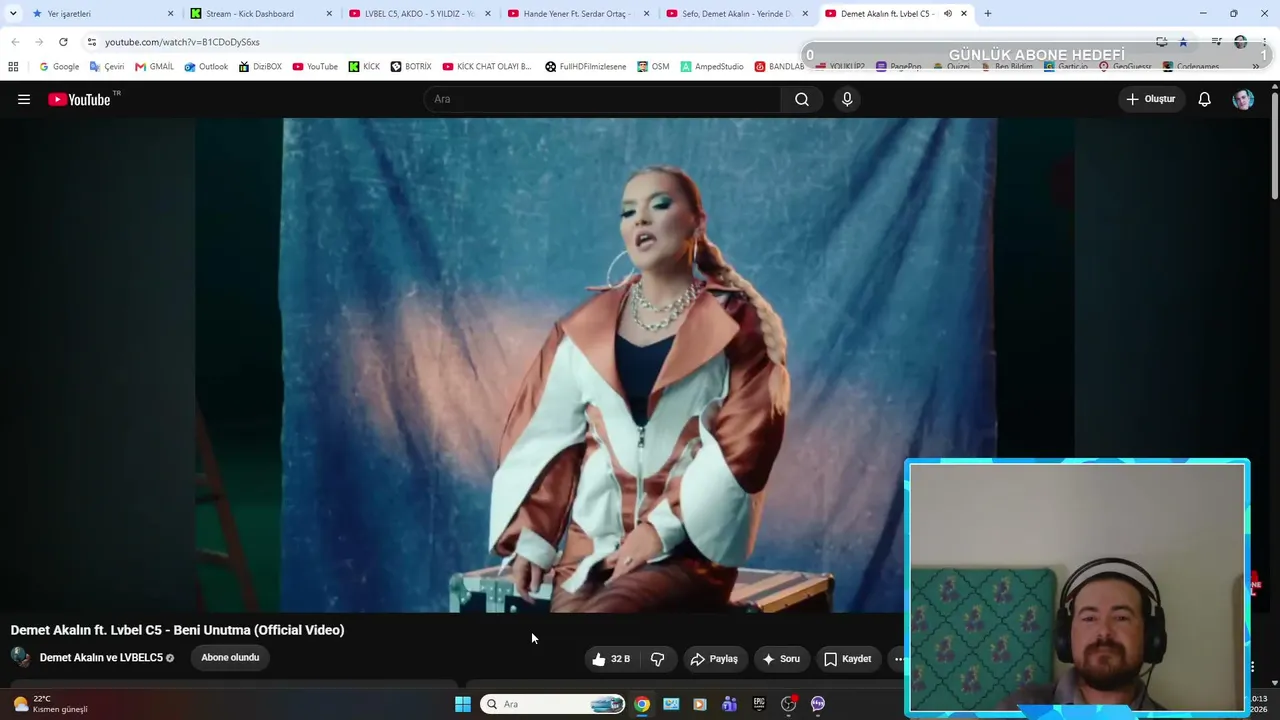Switch to the Hande Yener Ft. Serdar Ortaç tab
The width and height of the screenshot is (1280, 720).
tap(579, 14)
